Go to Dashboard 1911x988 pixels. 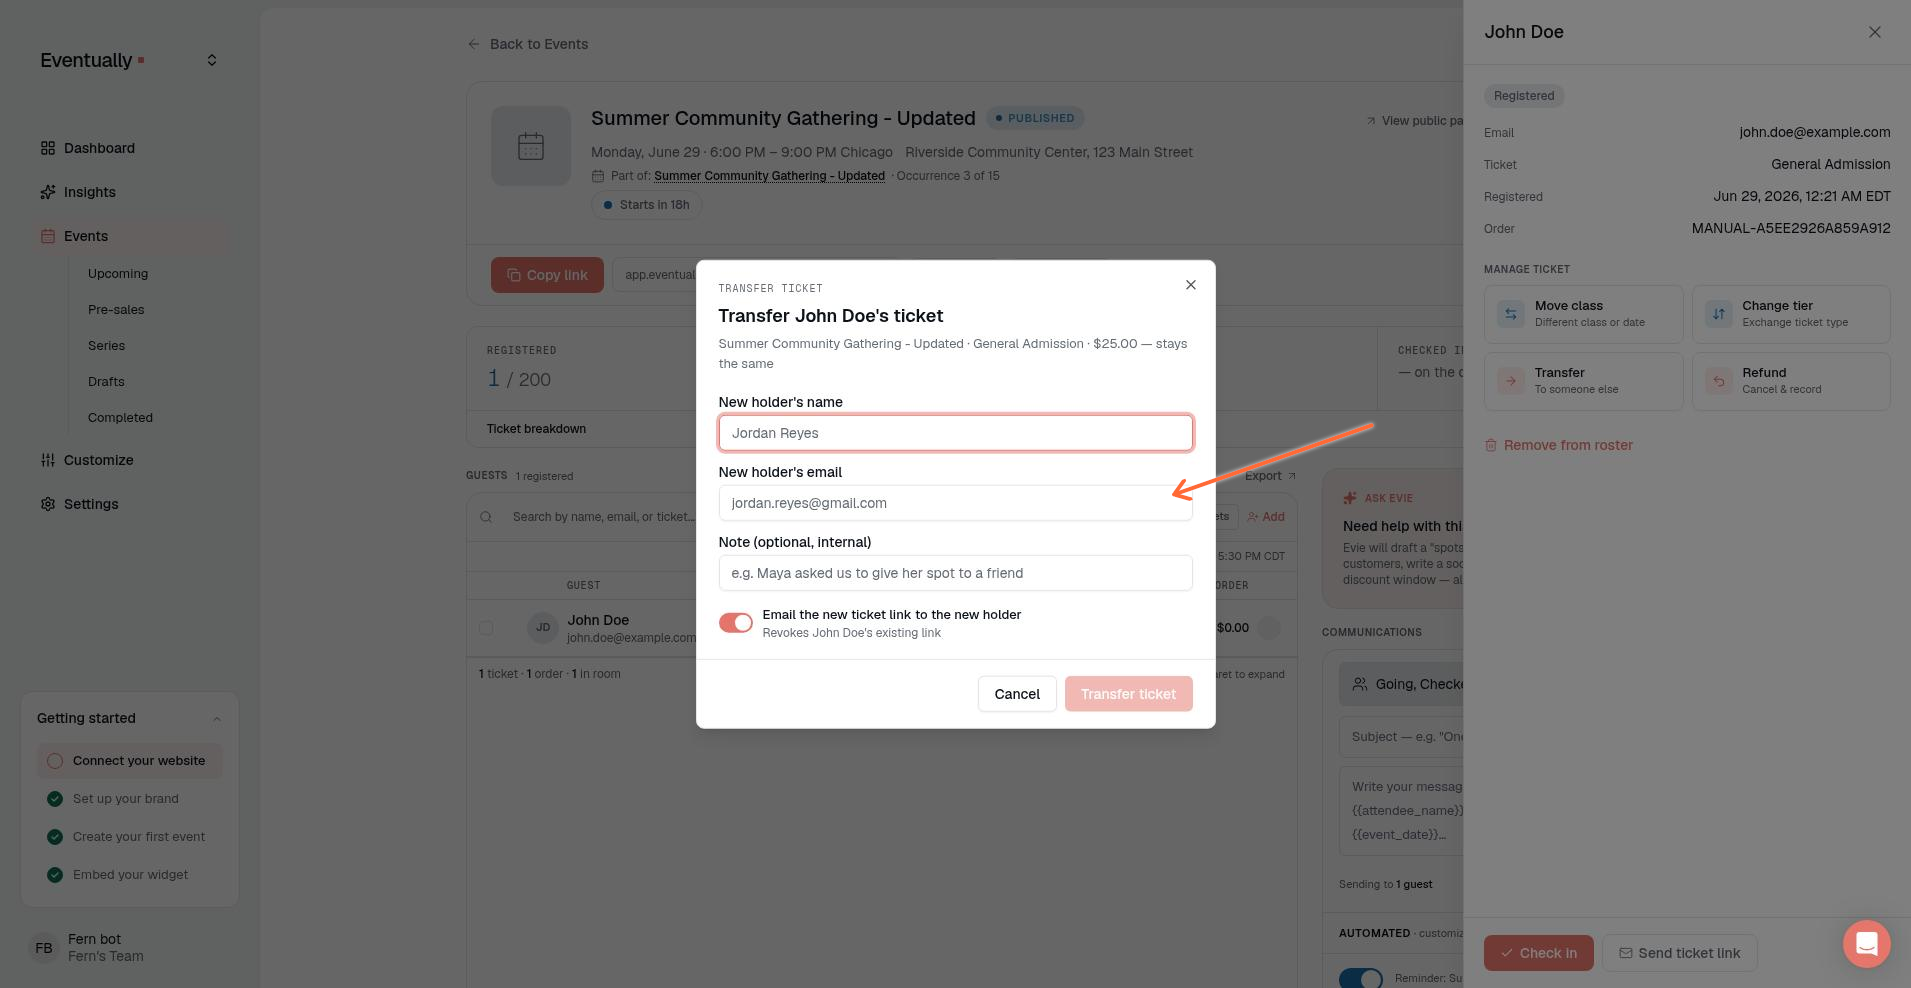pyautogui.click(x=99, y=148)
